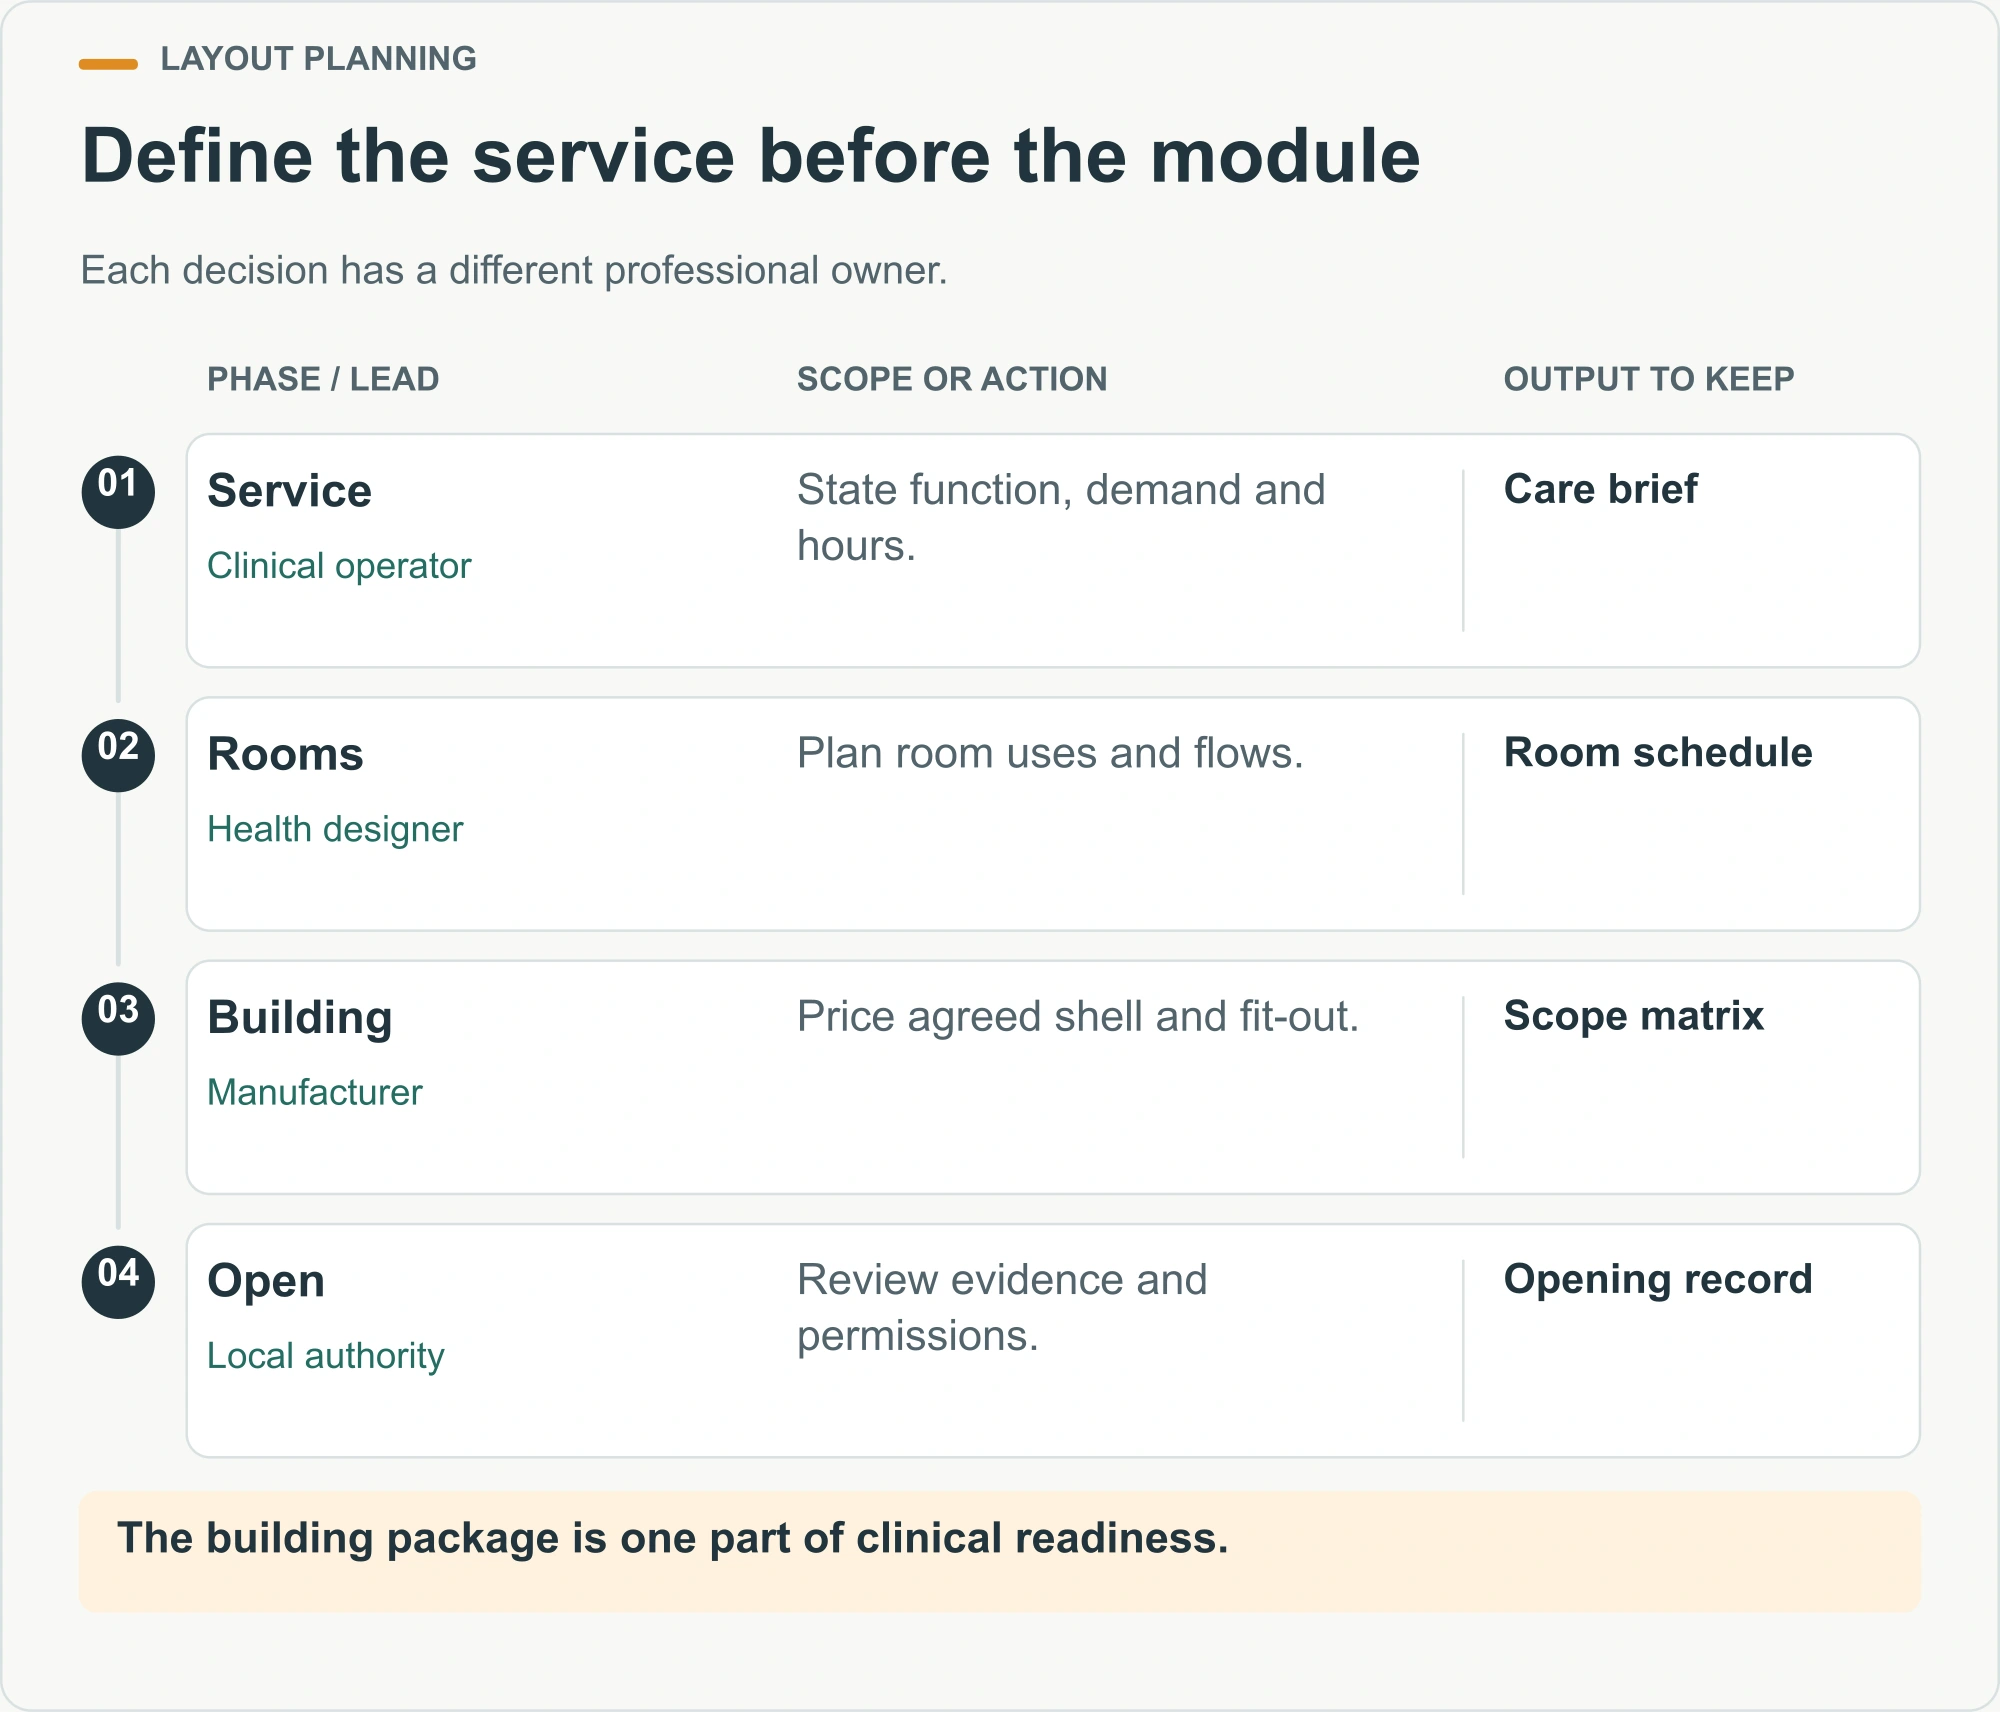
Task: Click the building package clinical readiness note
Action: click(x=1000, y=1551)
